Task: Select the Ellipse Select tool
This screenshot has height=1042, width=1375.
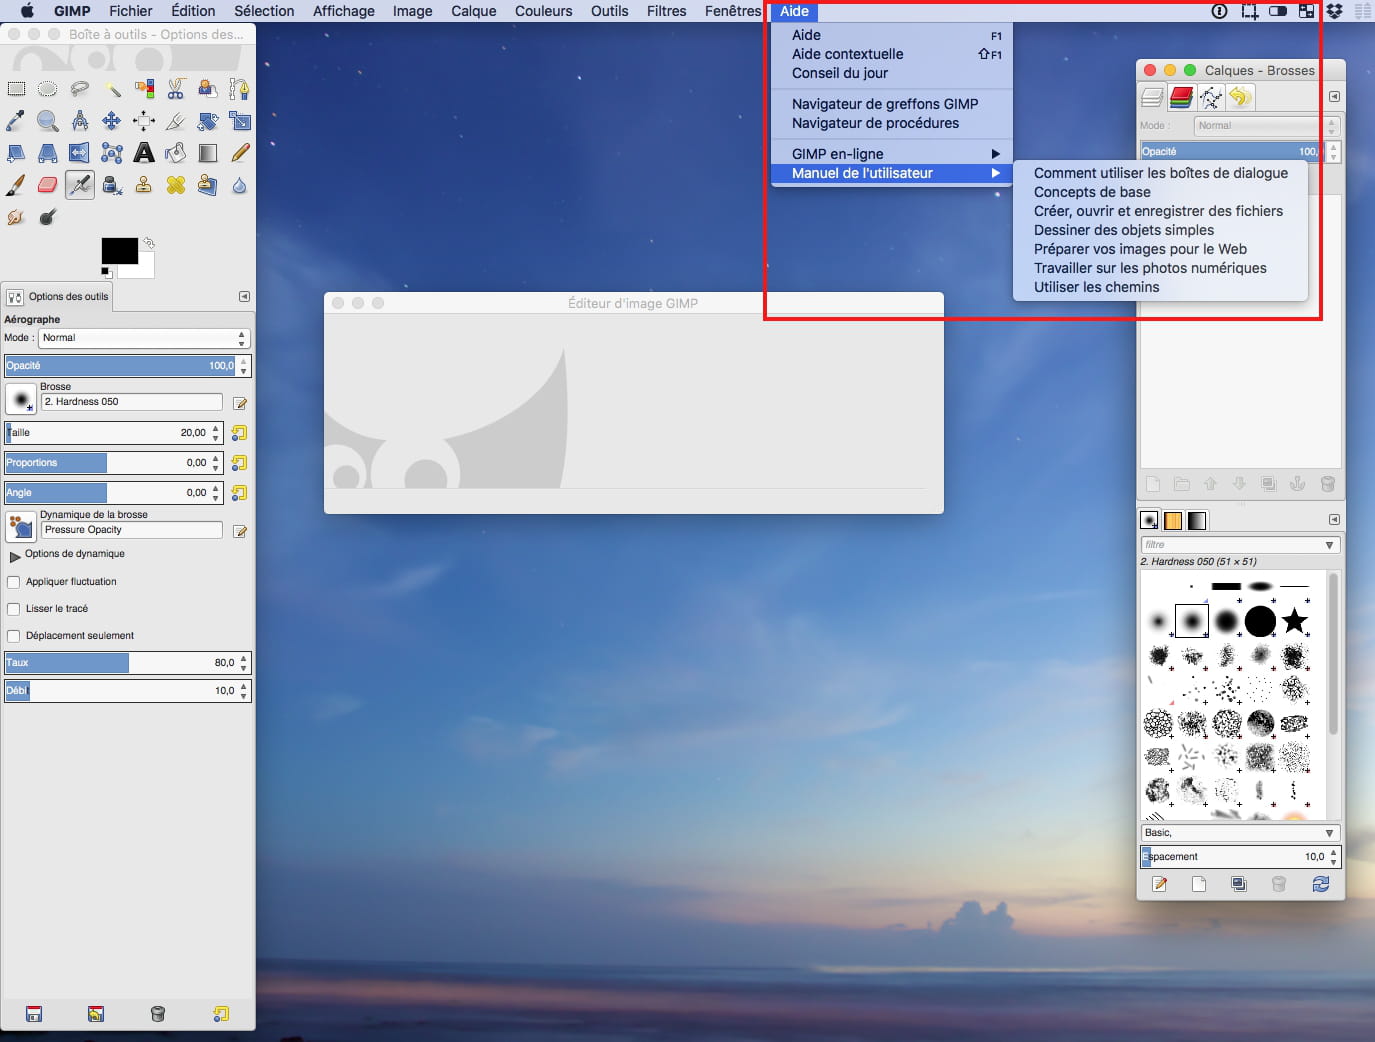Action: (x=47, y=89)
